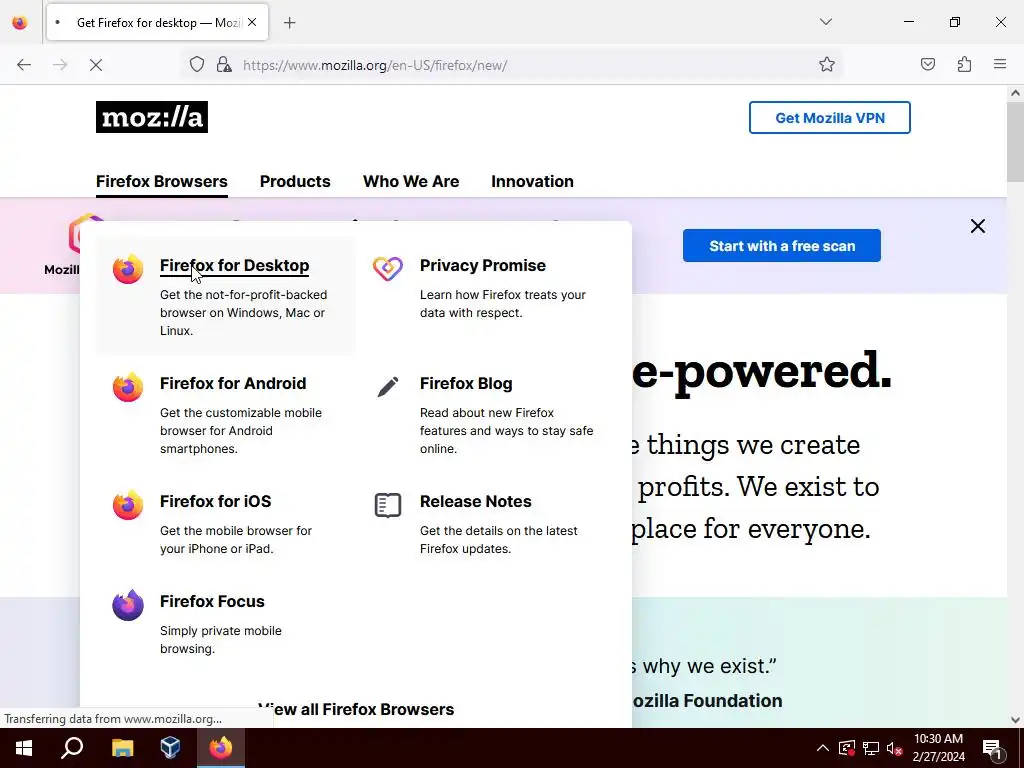Image resolution: width=1024 pixels, height=768 pixels.
Task: Click the page vertical scrollbar thumb
Action: click(1016, 142)
